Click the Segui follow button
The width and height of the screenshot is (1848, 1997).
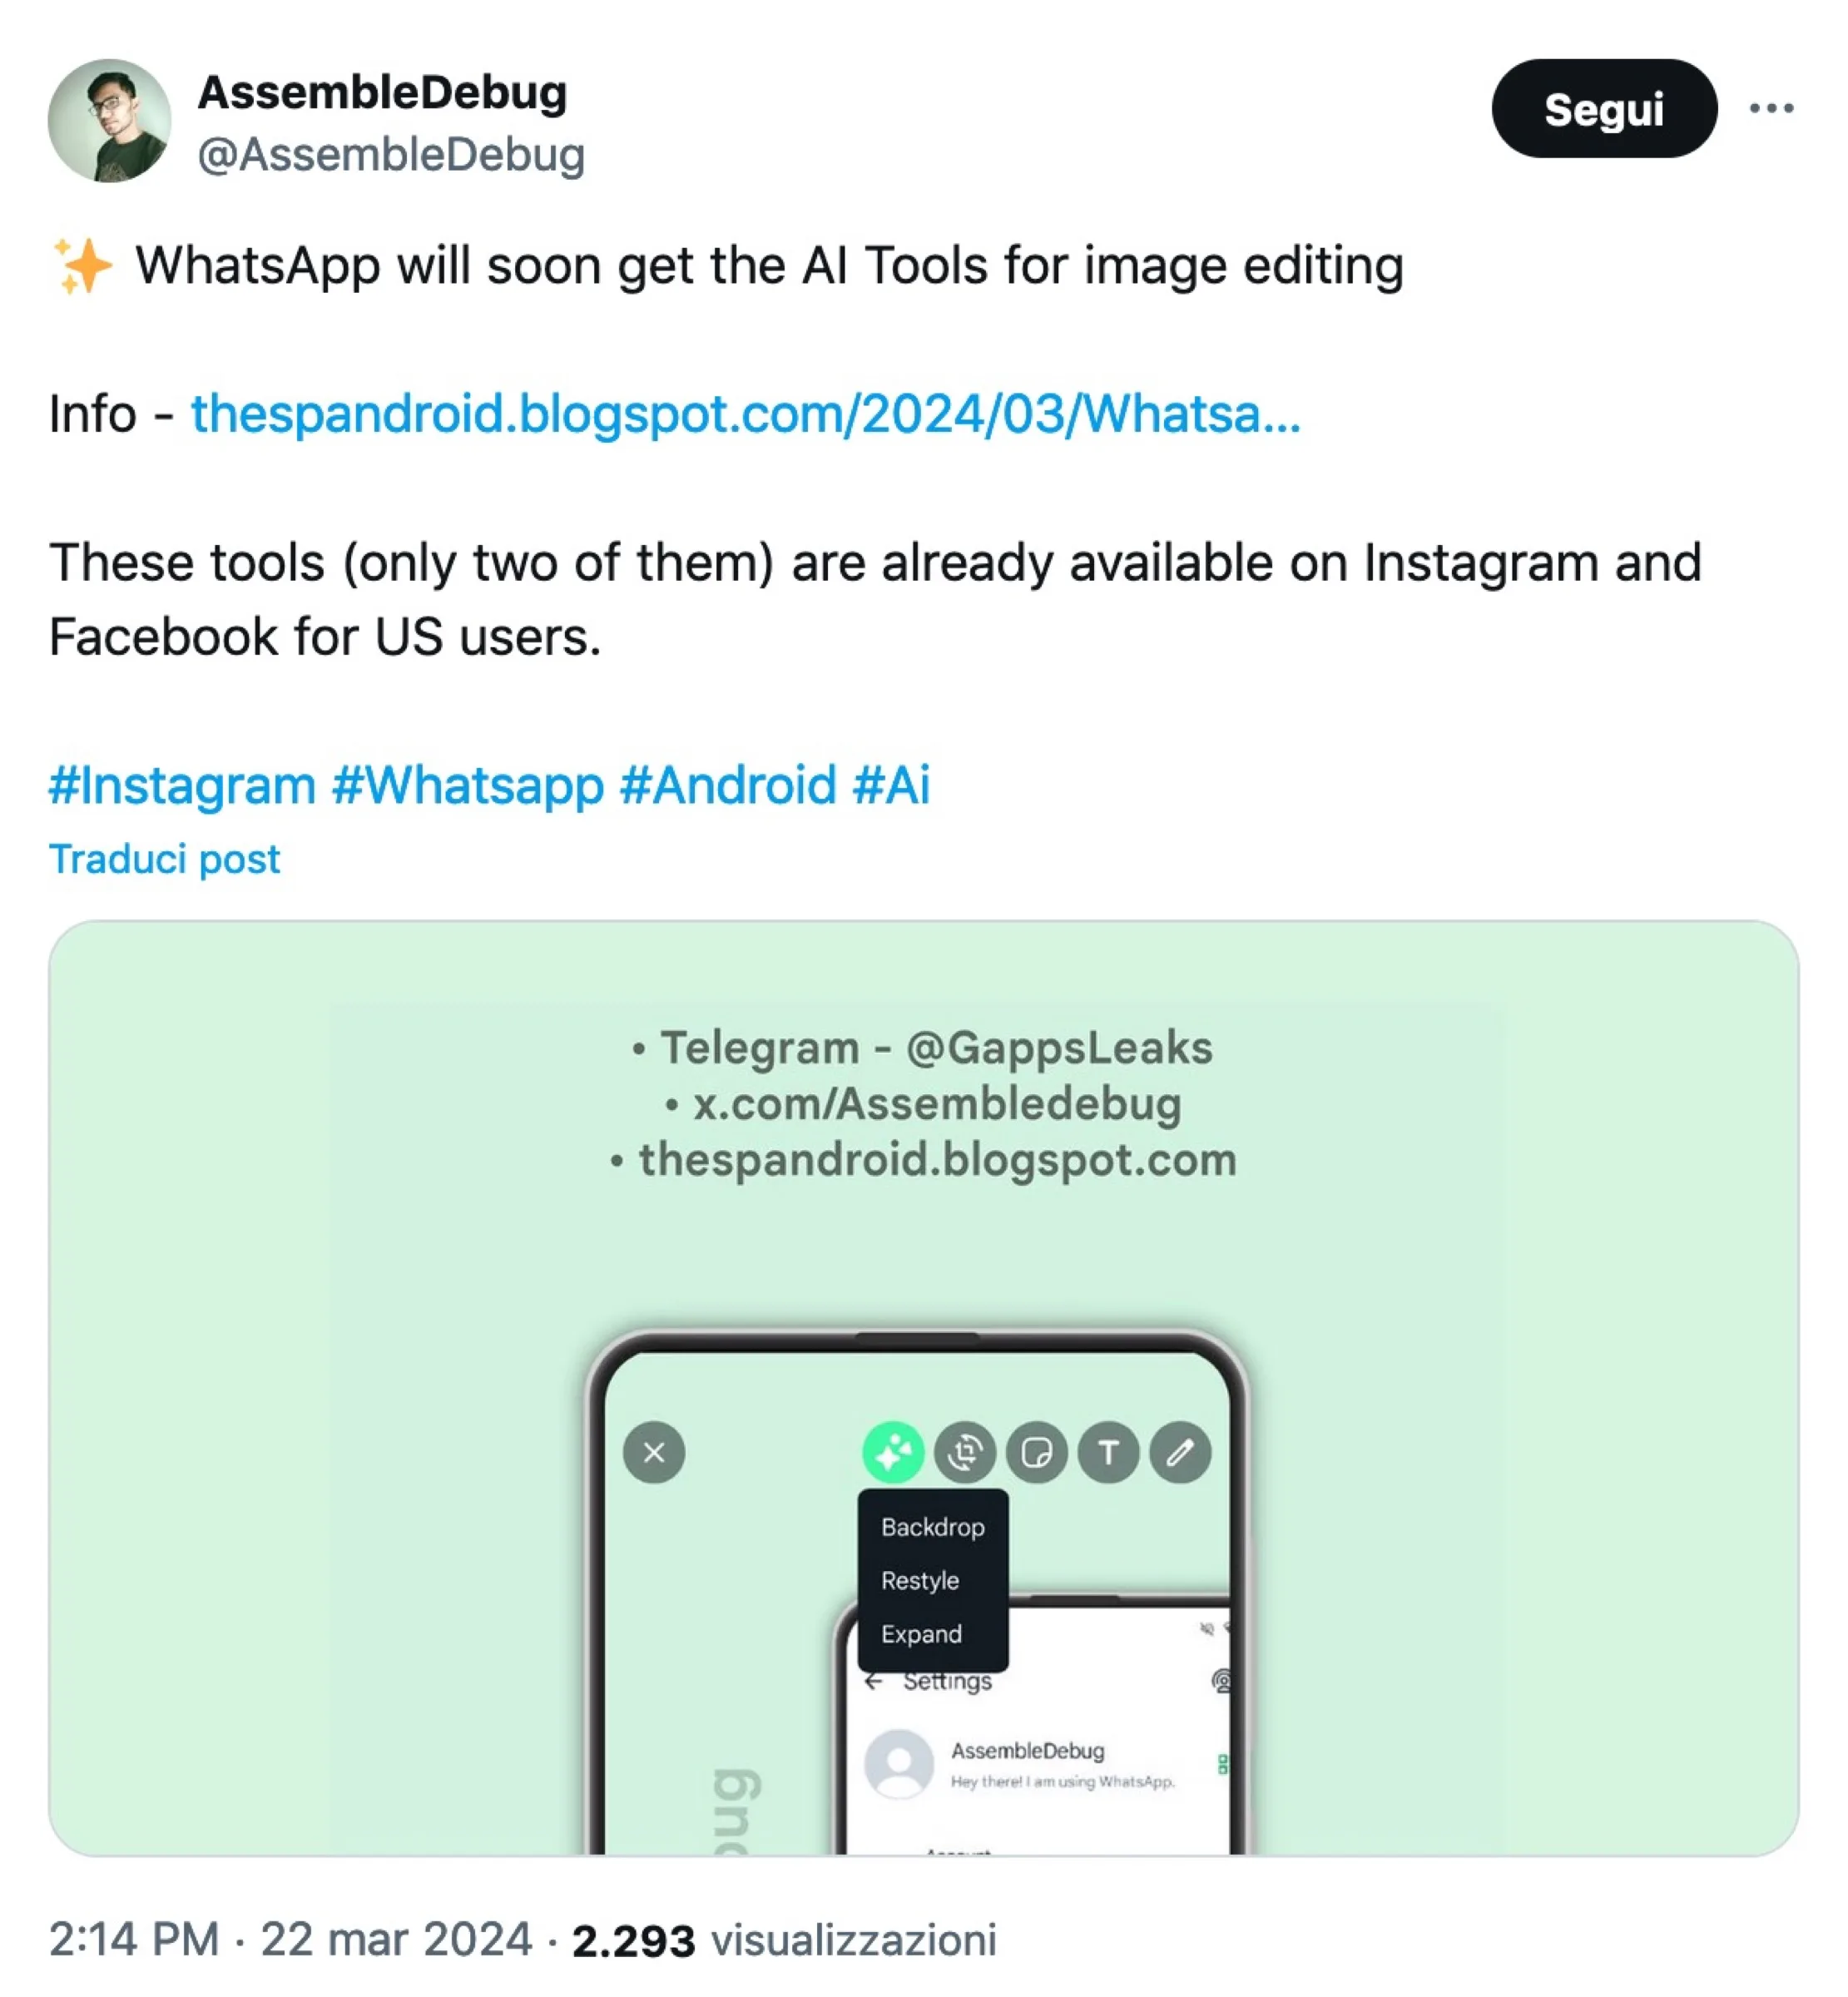click(1603, 109)
